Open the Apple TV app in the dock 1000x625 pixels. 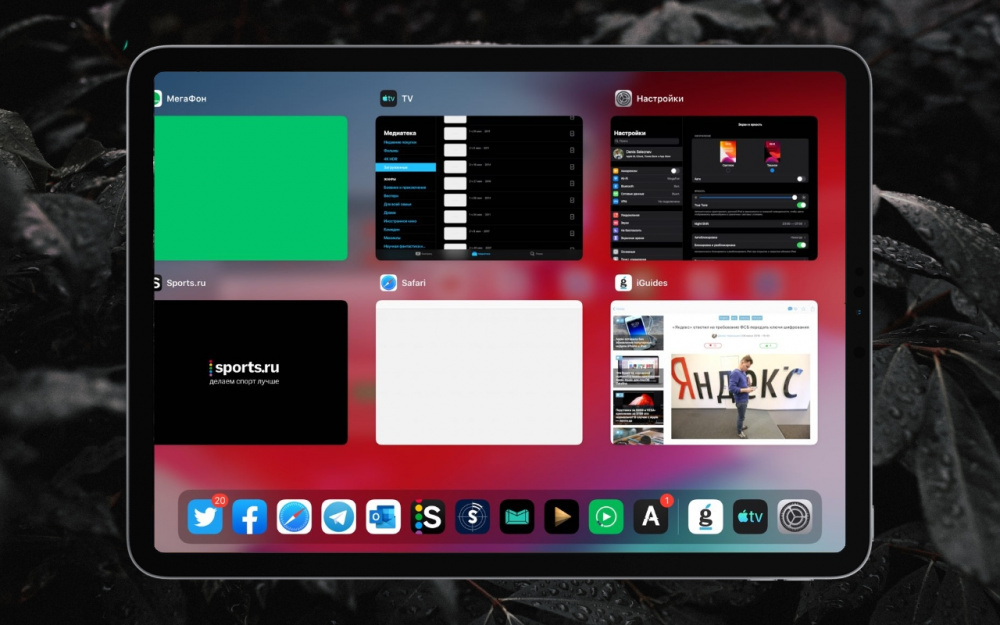point(749,516)
